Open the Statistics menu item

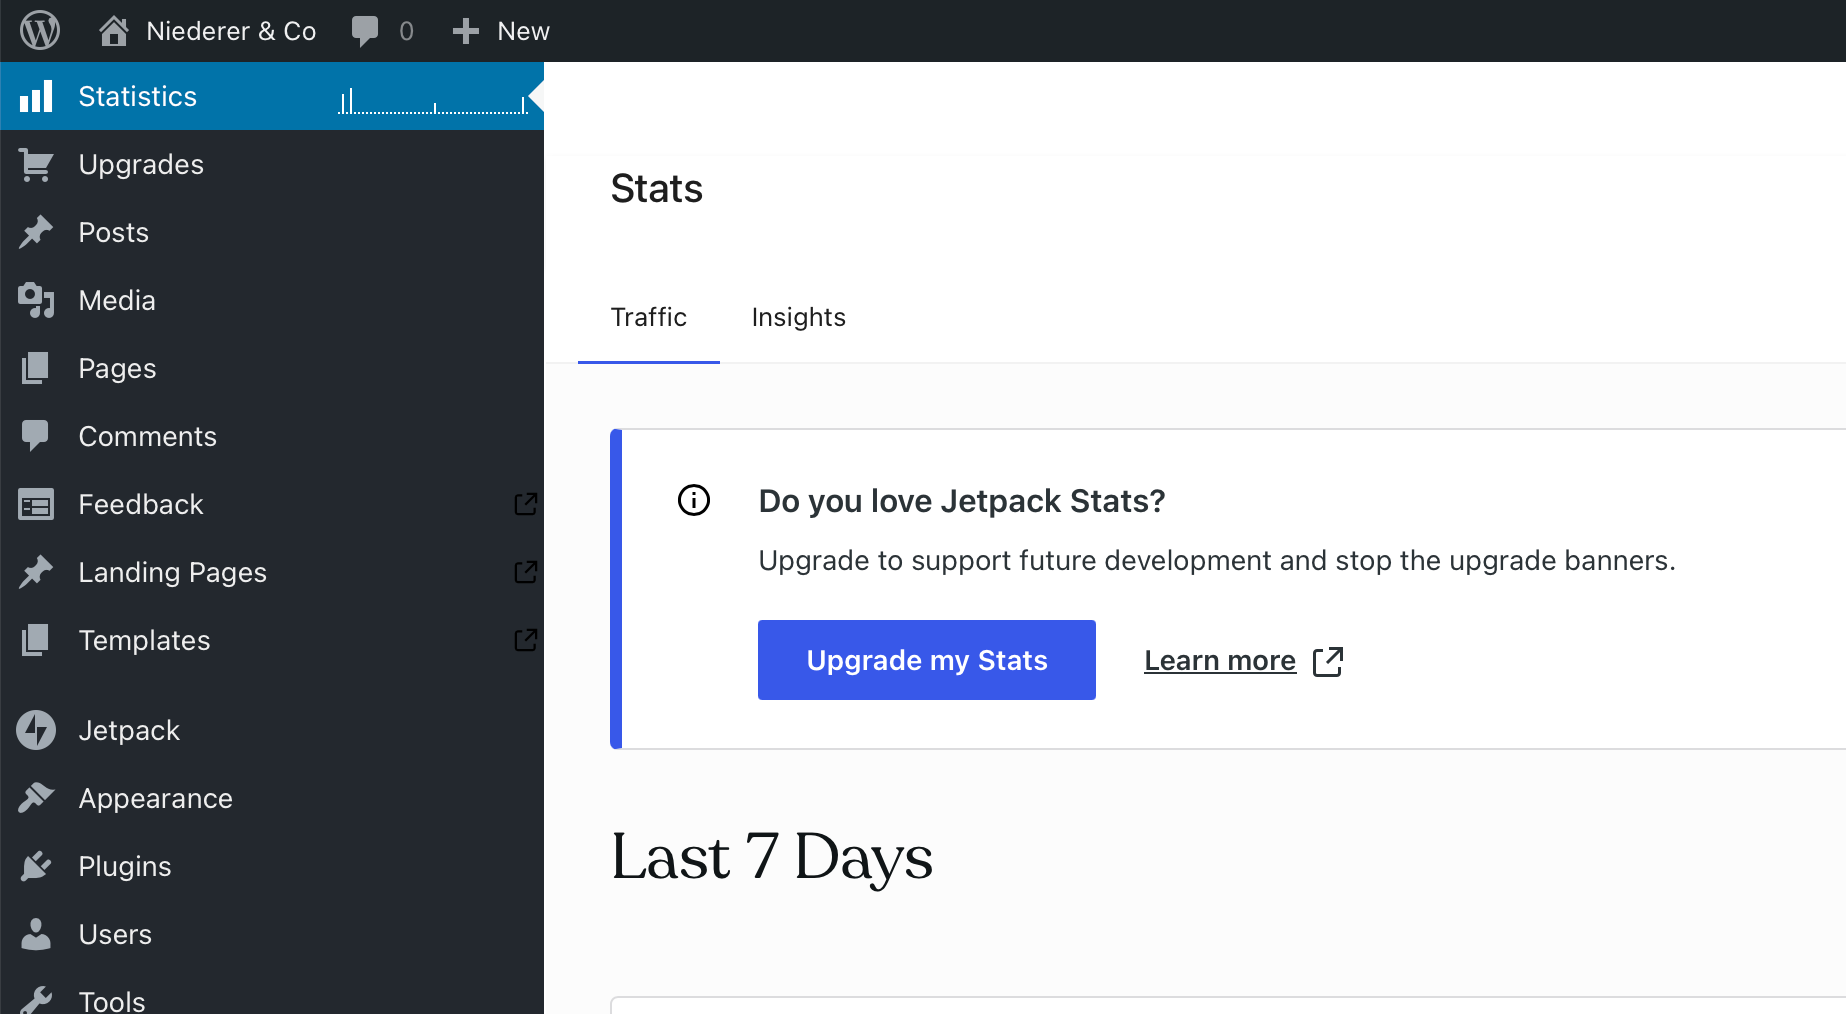(138, 96)
